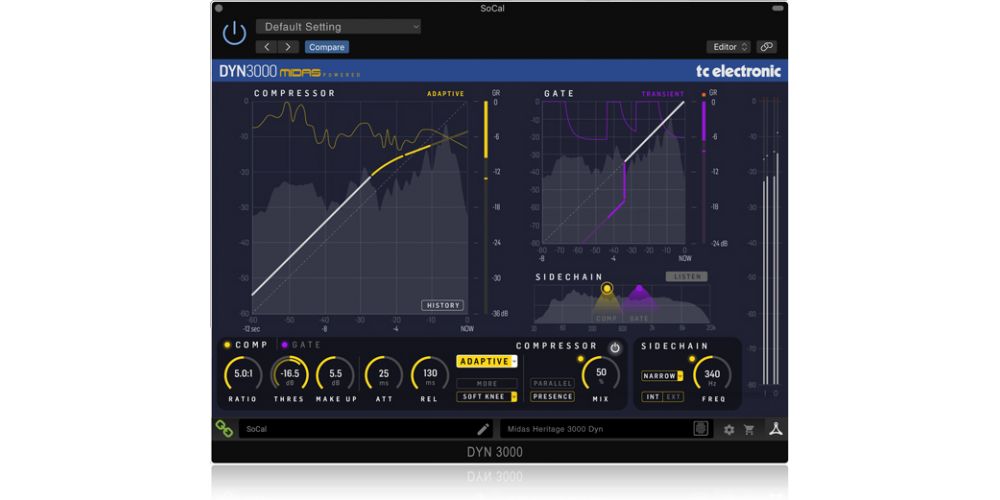Open the SOFT KNEE dropdown
The height and width of the screenshot is (500, 1000).
tap(487, 397)
